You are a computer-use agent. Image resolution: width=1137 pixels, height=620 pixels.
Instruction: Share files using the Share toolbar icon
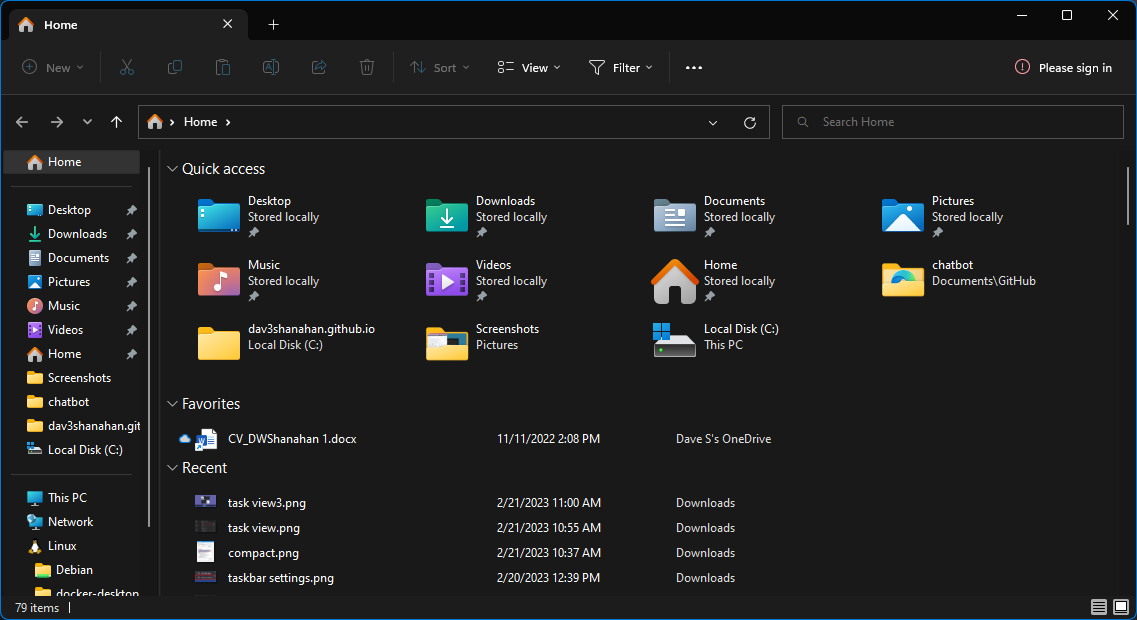click(318, 67)
